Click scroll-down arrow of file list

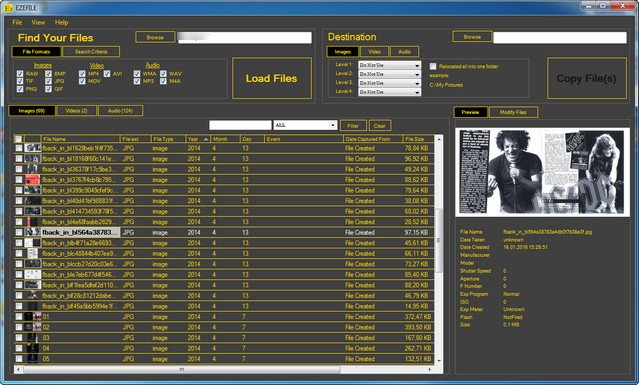pyautogui.click(x=439, y=360)
